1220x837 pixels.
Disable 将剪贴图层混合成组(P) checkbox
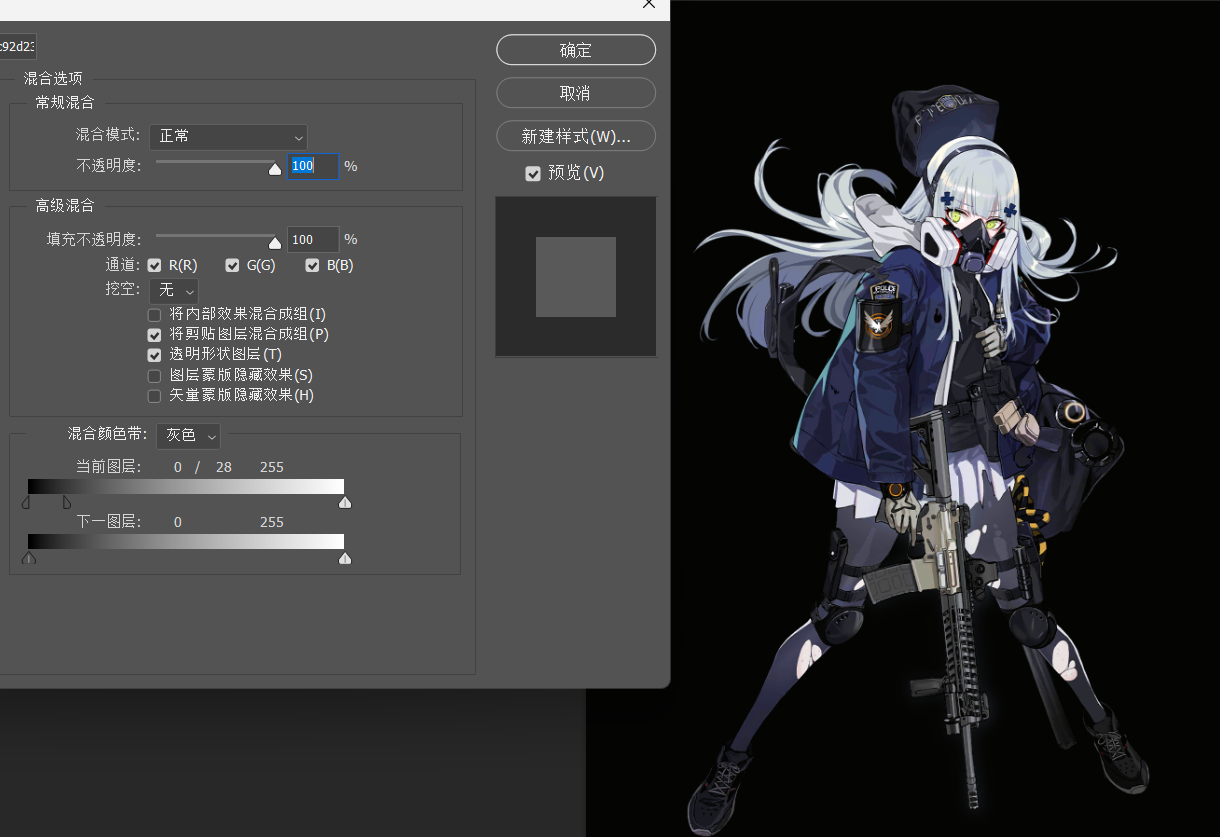[x=155, y=335]
